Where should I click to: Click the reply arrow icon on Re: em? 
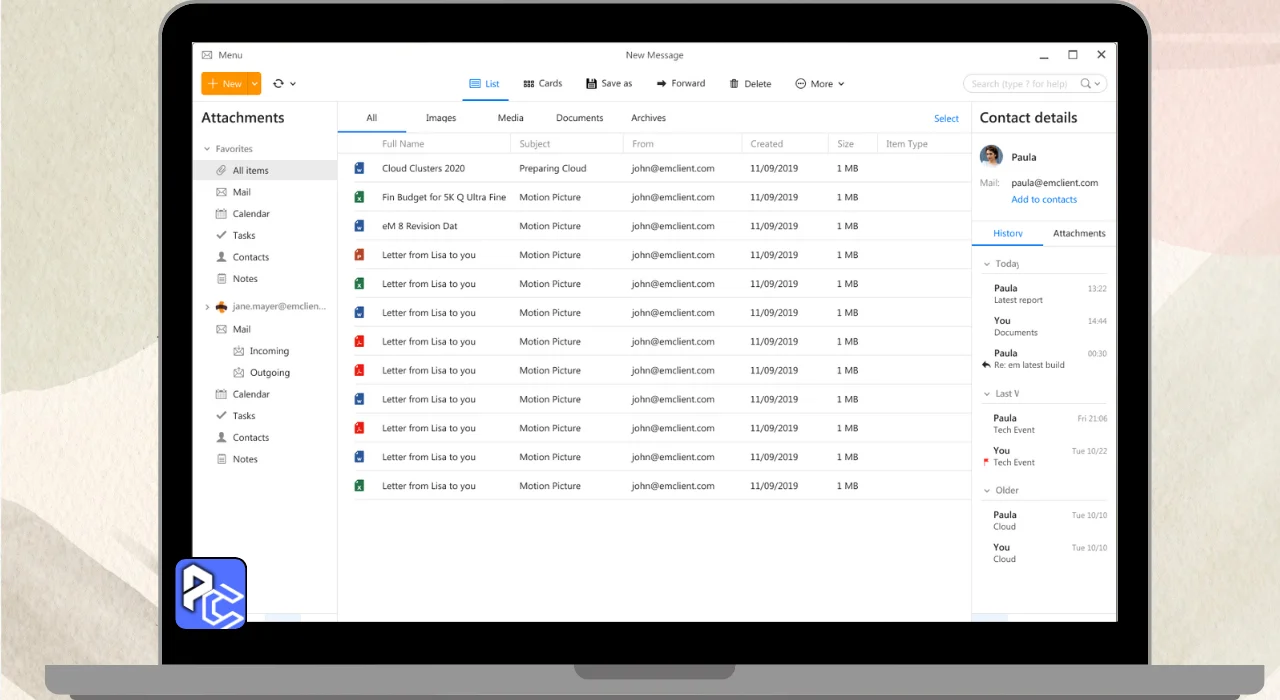pos(986,365)
